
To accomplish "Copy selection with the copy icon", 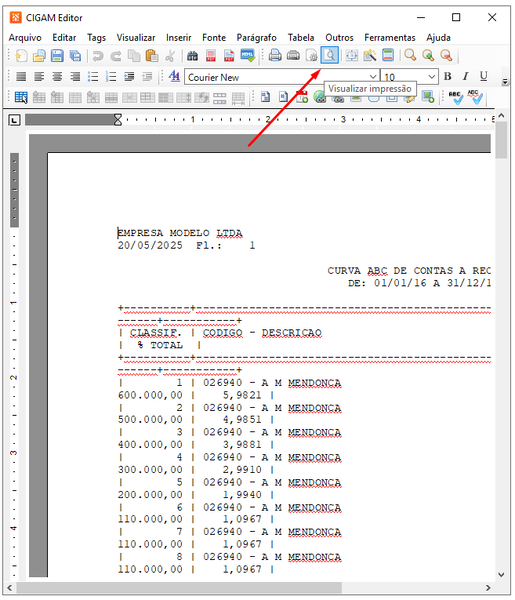I will tap(134, 55).
